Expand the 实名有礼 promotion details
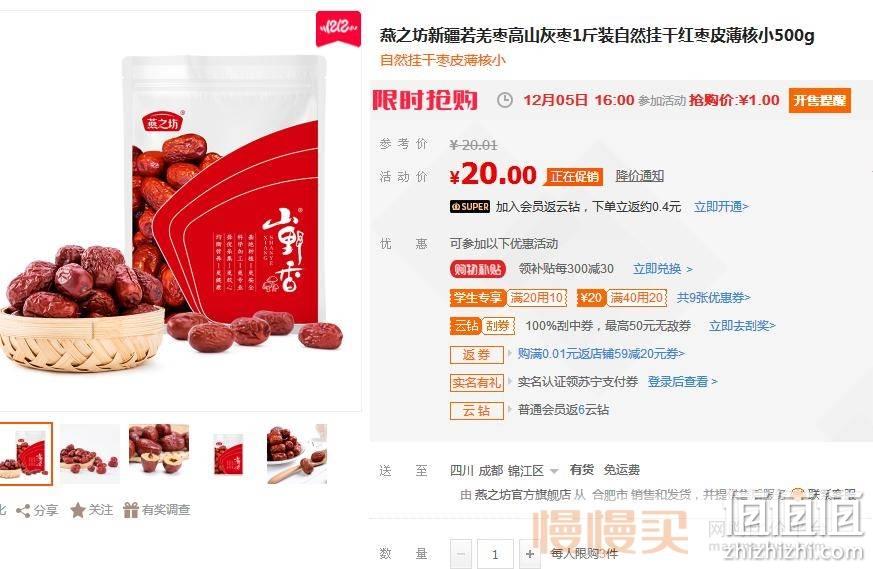873x569 pixels. pyautogui.click(x=509, y=382)
